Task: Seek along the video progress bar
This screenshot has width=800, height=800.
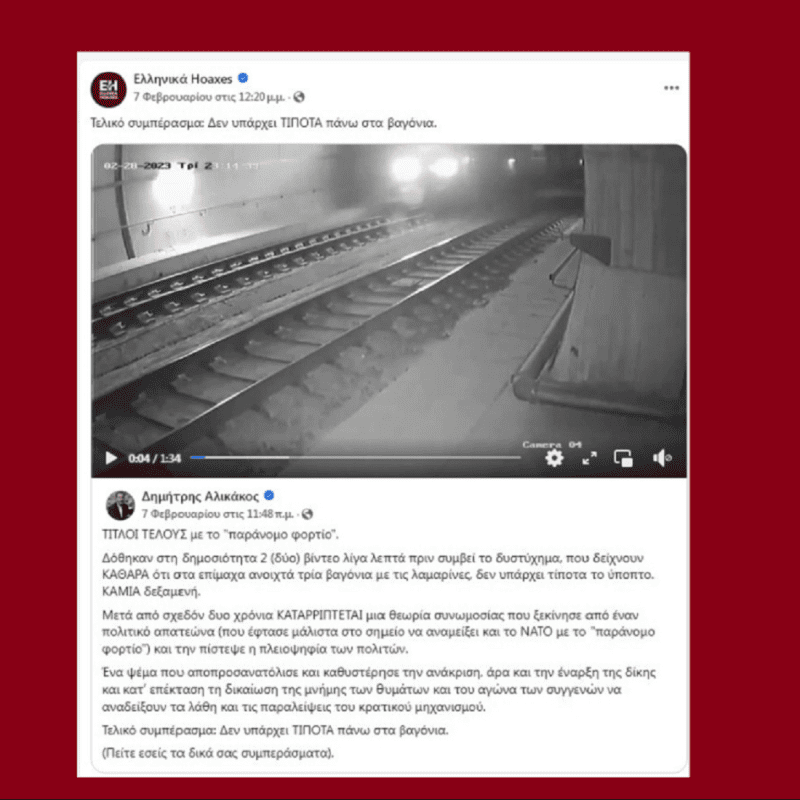Action: pyautogui.click(x=355, y=458)
